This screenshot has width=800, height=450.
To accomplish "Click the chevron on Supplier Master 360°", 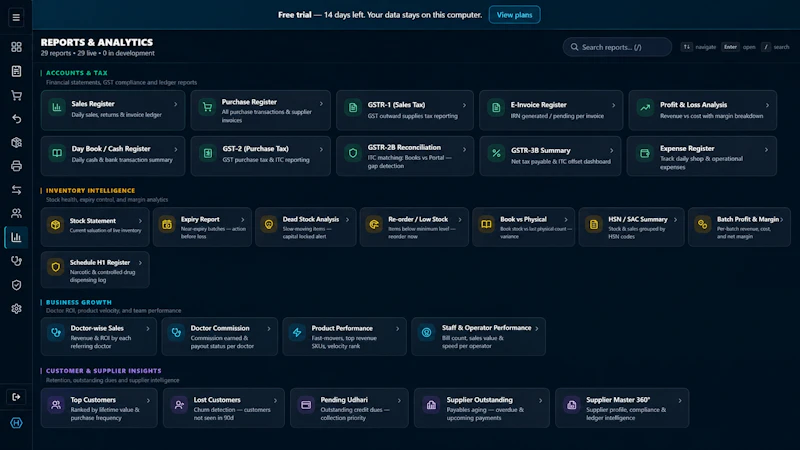I will pos(680,401).
